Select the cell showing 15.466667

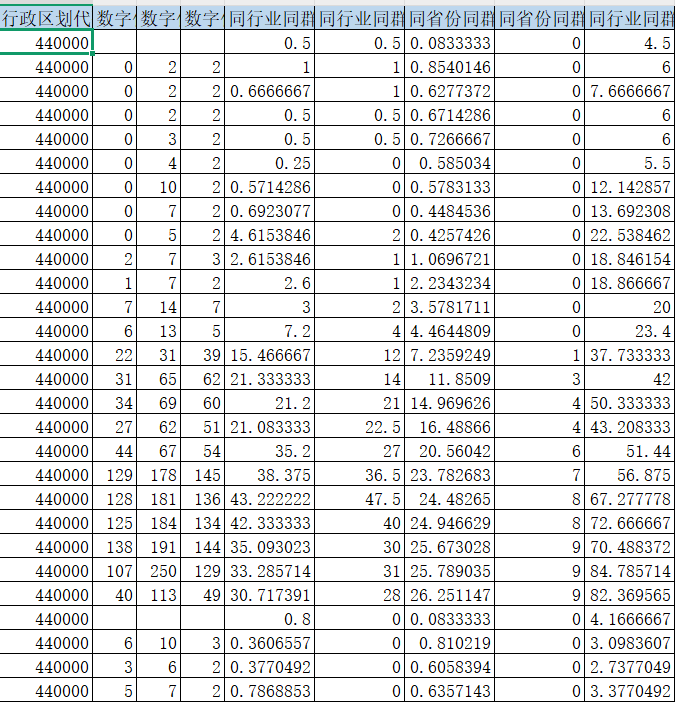click(x=270, y=355)
